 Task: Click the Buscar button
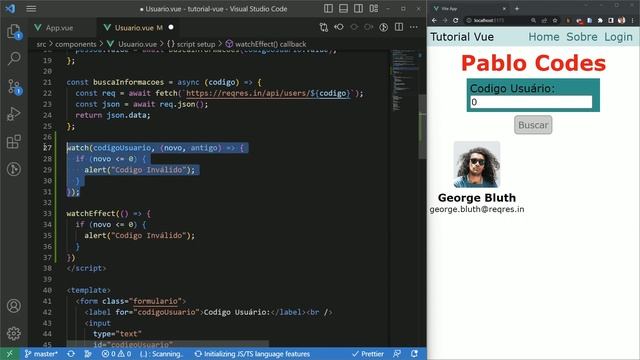pyautogui.click(x=533, y=125)
